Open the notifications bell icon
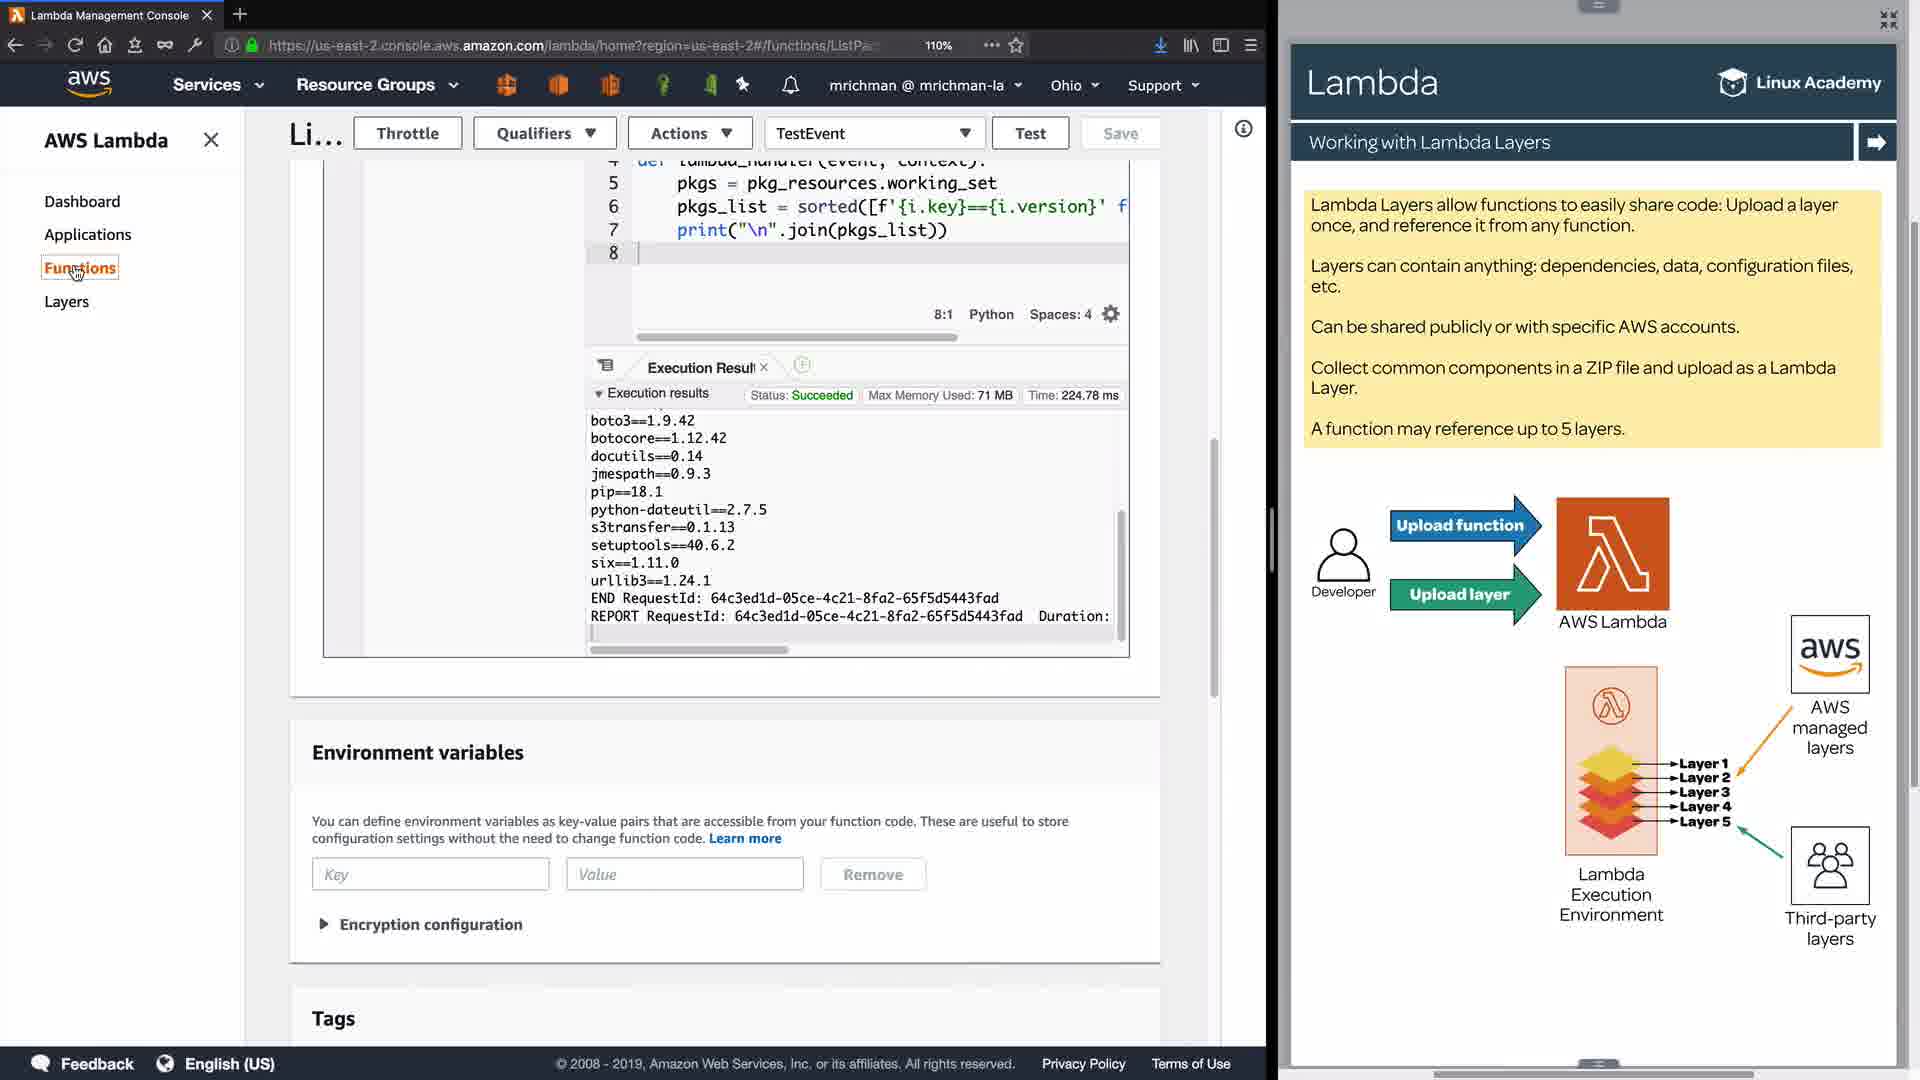Image resolution: width=1920 pixels, height=1080 pixels. pyautogui.click(x=790, y=85)
